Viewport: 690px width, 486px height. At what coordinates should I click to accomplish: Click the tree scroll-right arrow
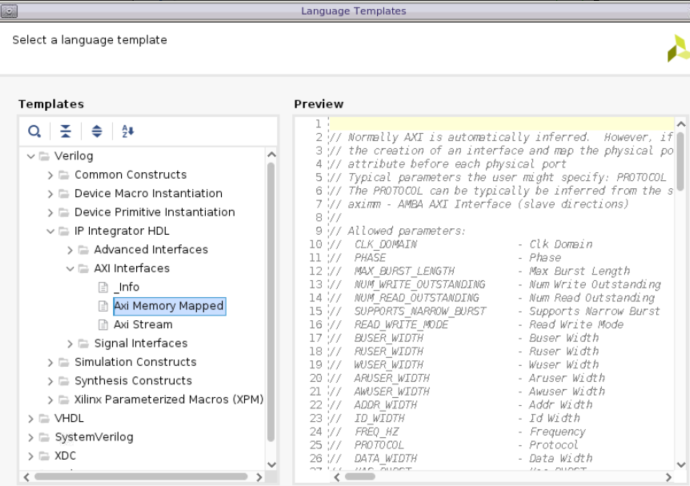(x=259, y=477)
